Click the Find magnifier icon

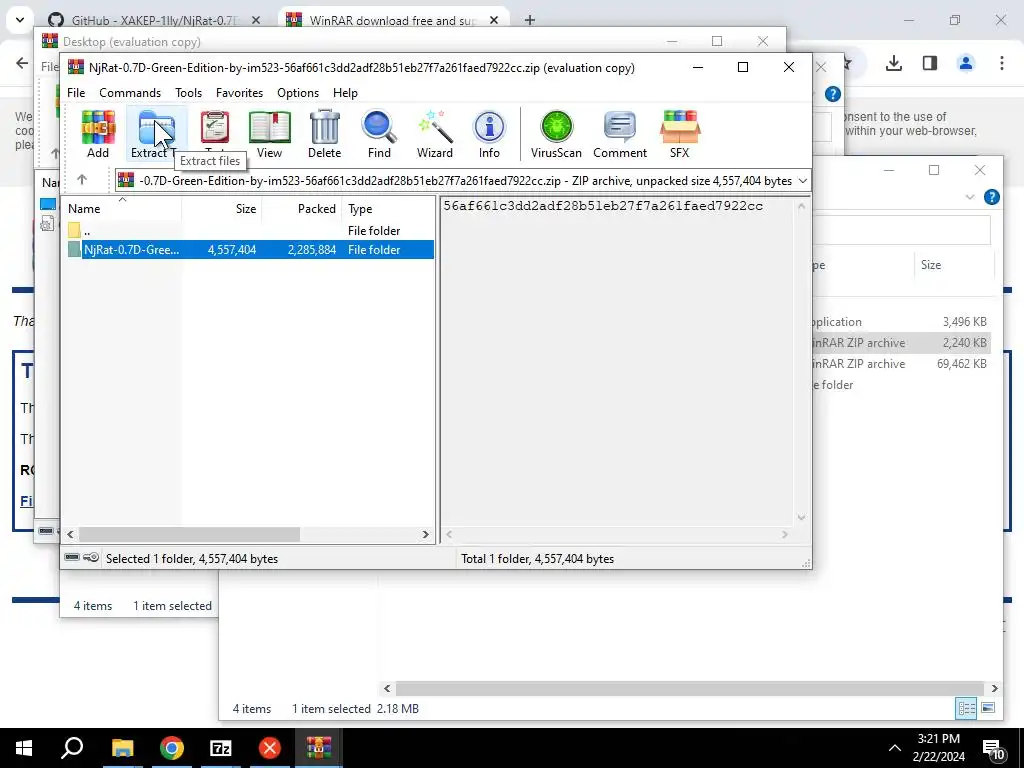click(379, 134)
